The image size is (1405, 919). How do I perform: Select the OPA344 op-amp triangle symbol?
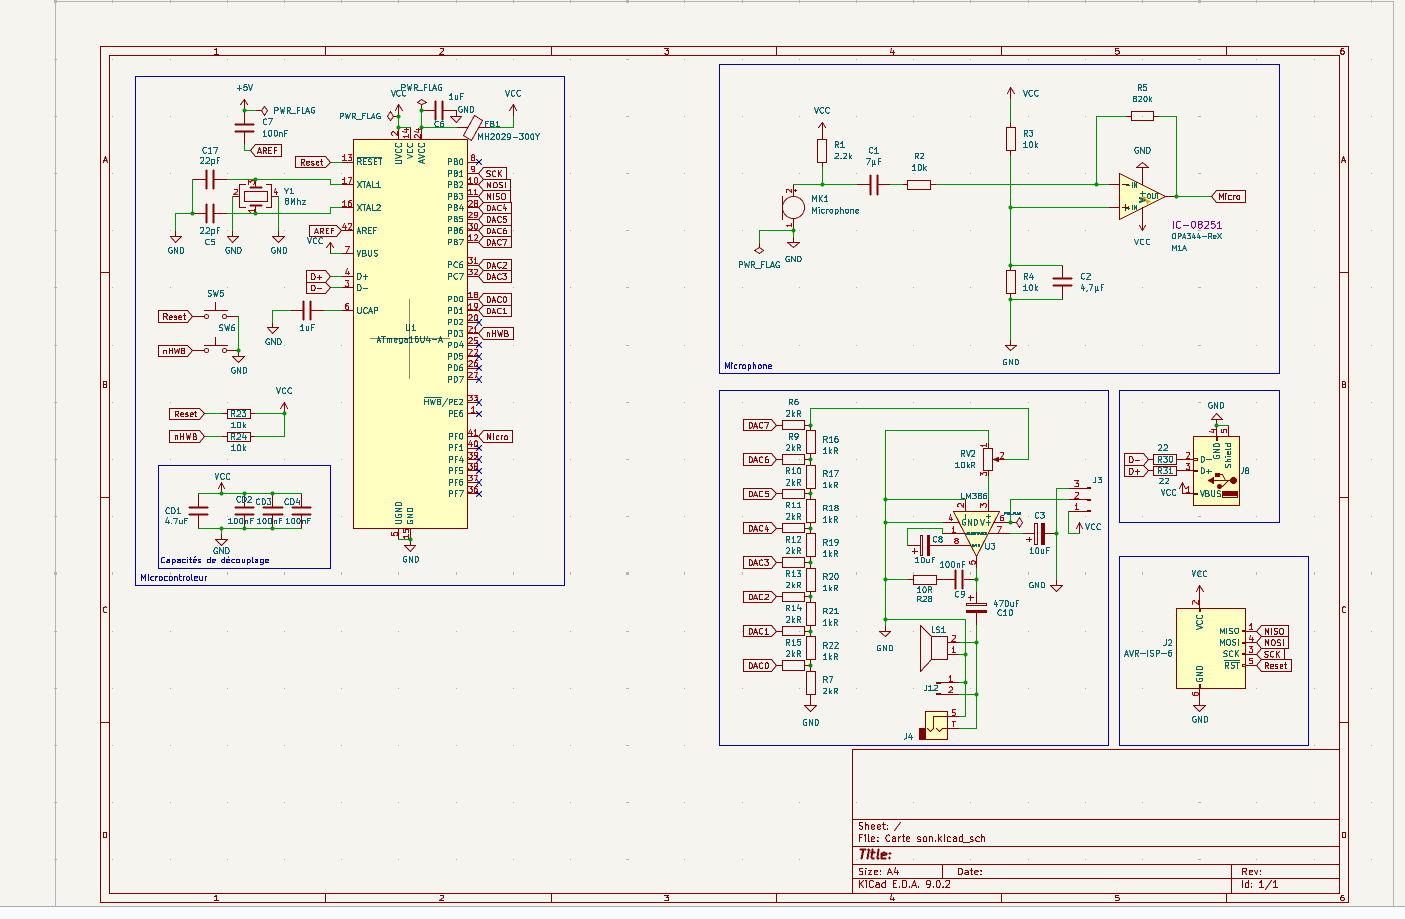(1140, 197)
